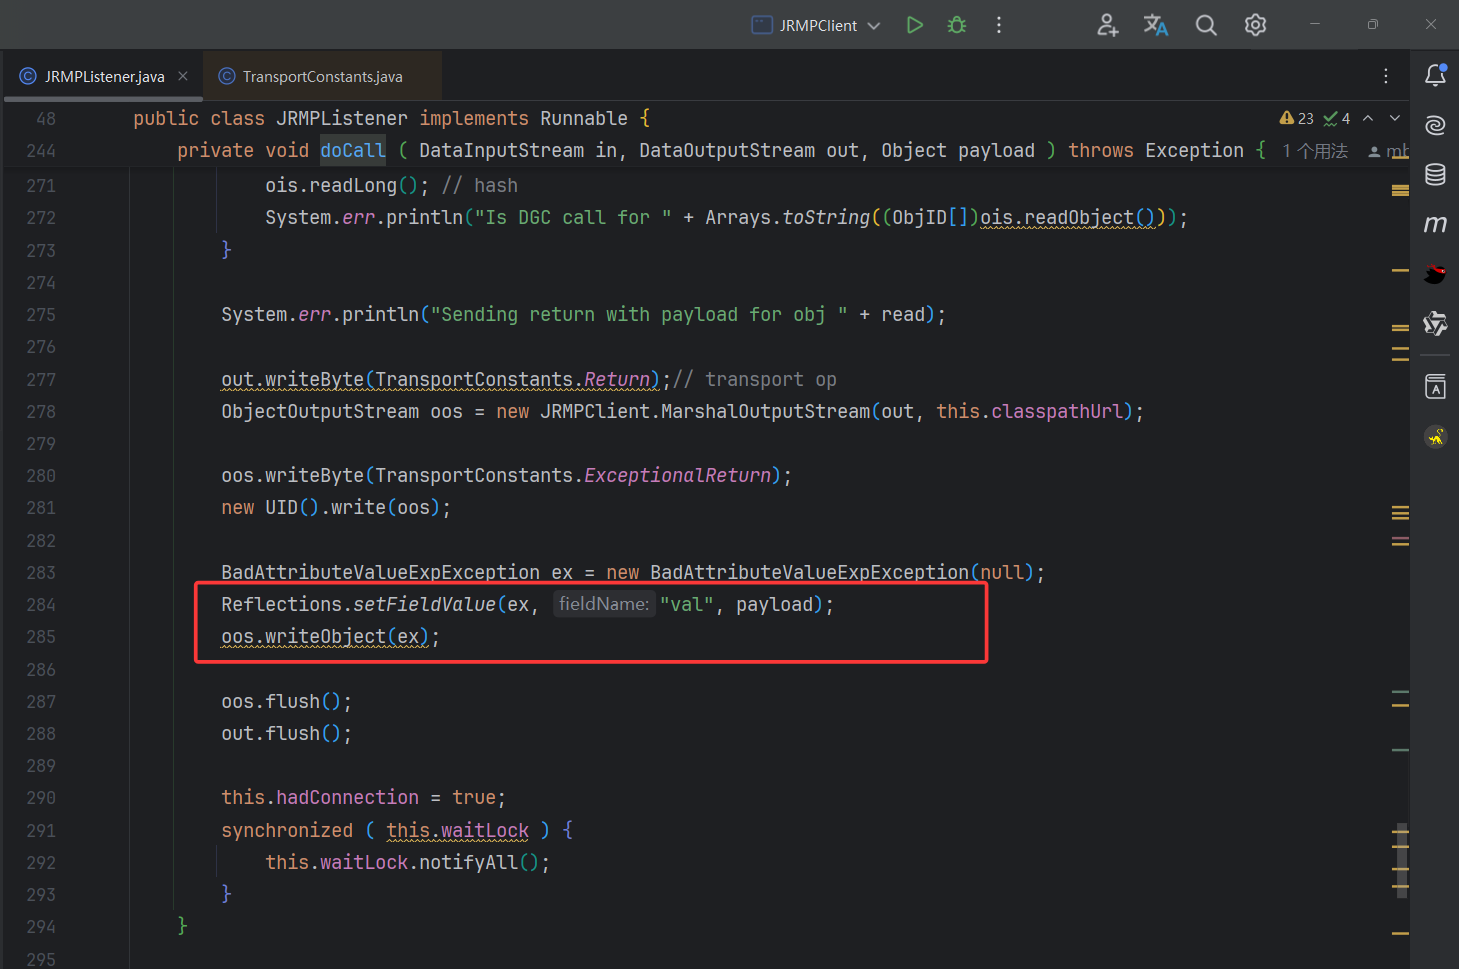The height and width of the screenshot is (969, 1459).
Task: Open the AI assistant spiral tool window
Action: tap(1435, 125)
